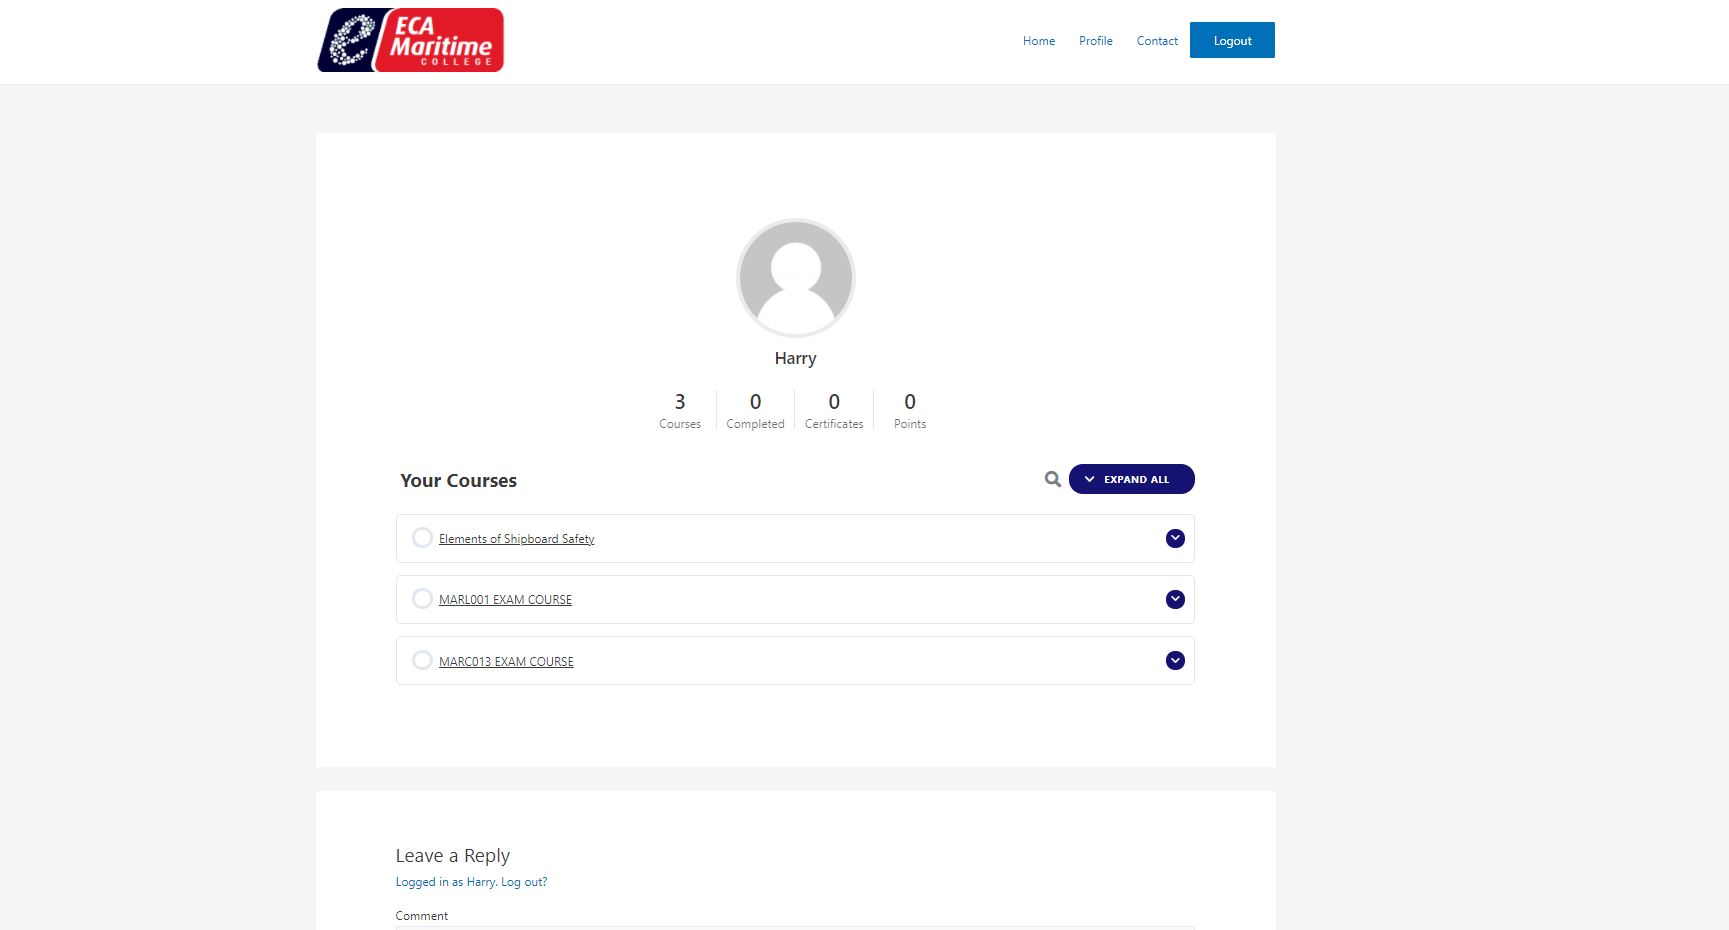This screenshot has width=1729, height=930.
Task: Go to the Profile menu item
Action: pos(1095,41)
